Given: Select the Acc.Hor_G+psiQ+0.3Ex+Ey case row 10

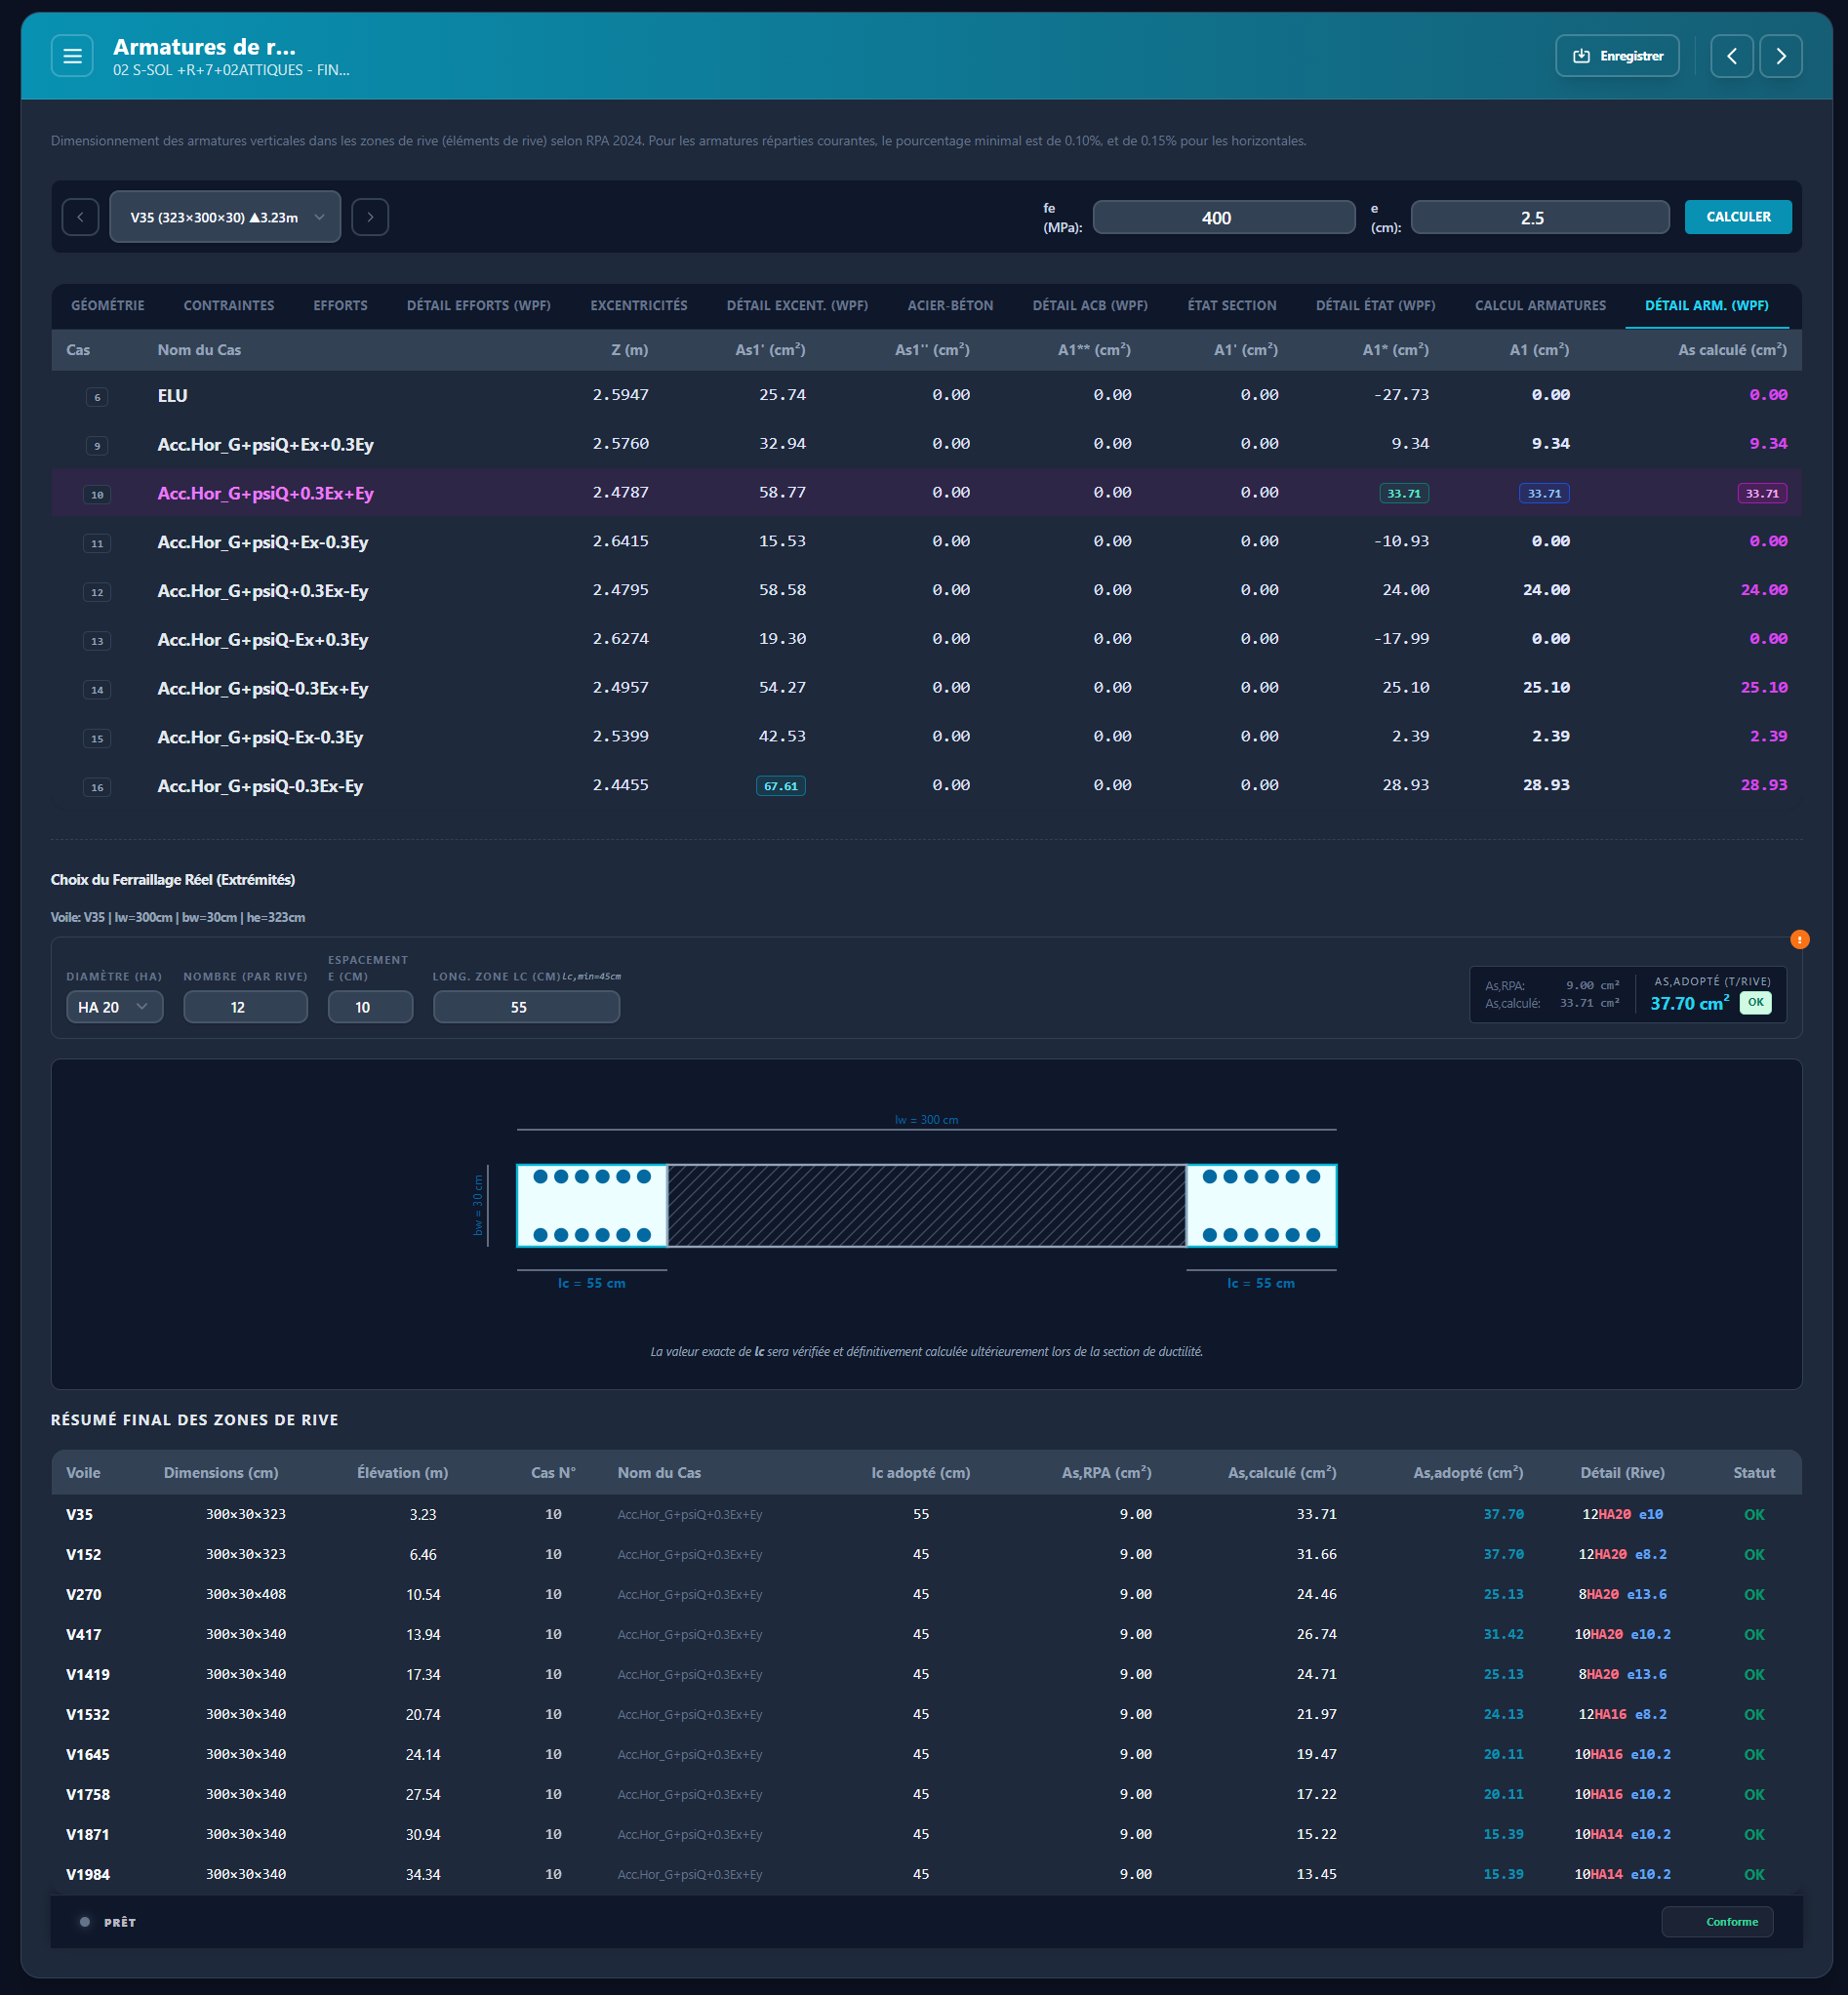Looking at the screenshot, I should click(265, 492).
